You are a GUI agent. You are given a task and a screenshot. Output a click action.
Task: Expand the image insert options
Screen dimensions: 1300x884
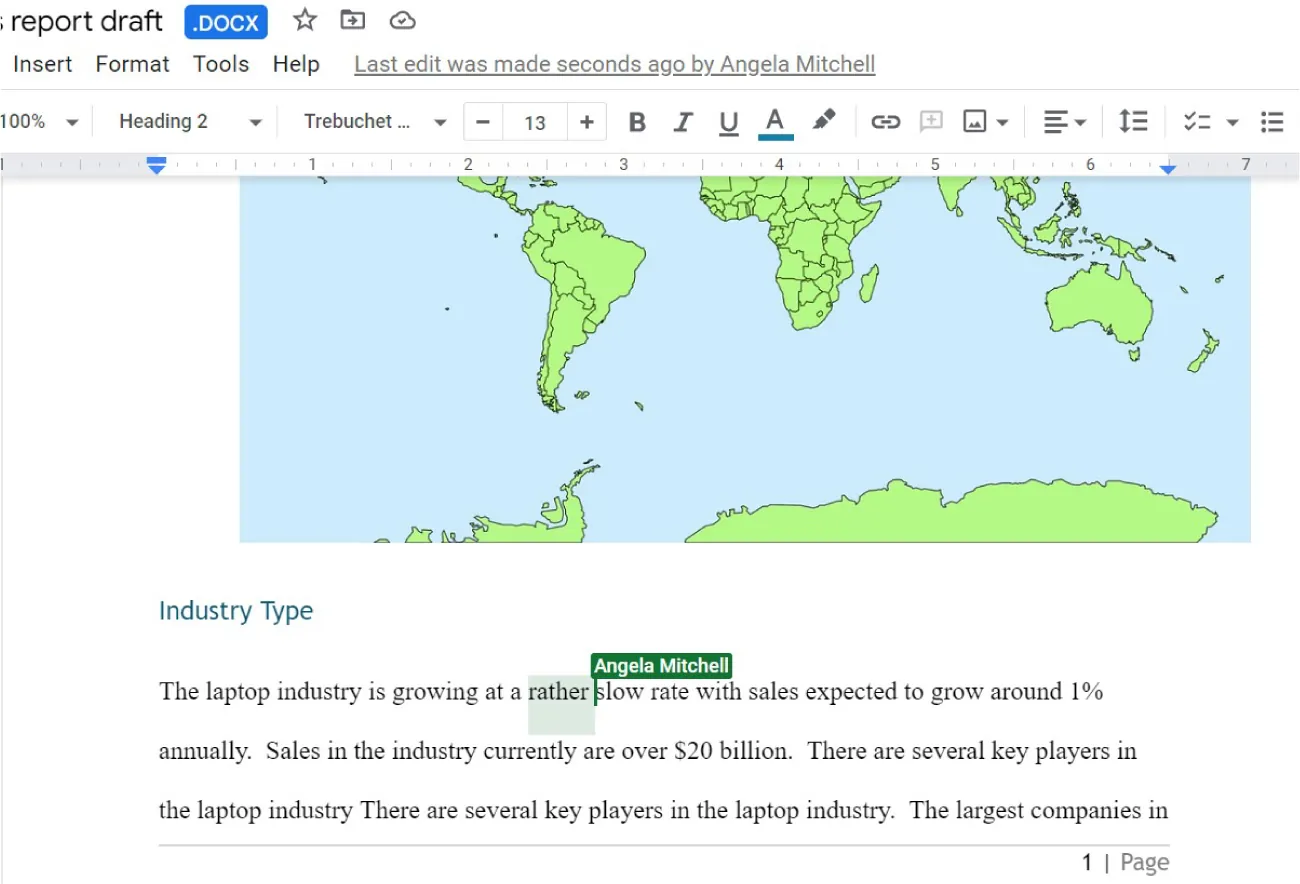tap(1003, 121)
